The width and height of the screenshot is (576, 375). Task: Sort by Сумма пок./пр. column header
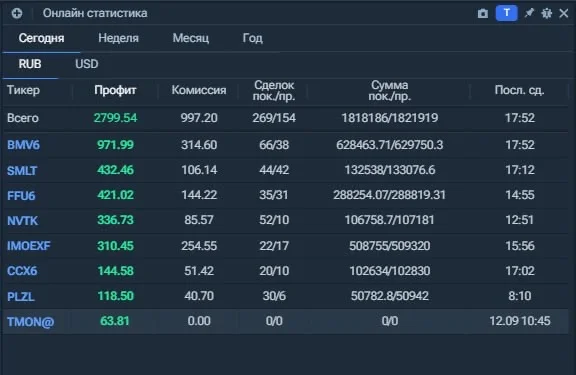pos(389,90)
